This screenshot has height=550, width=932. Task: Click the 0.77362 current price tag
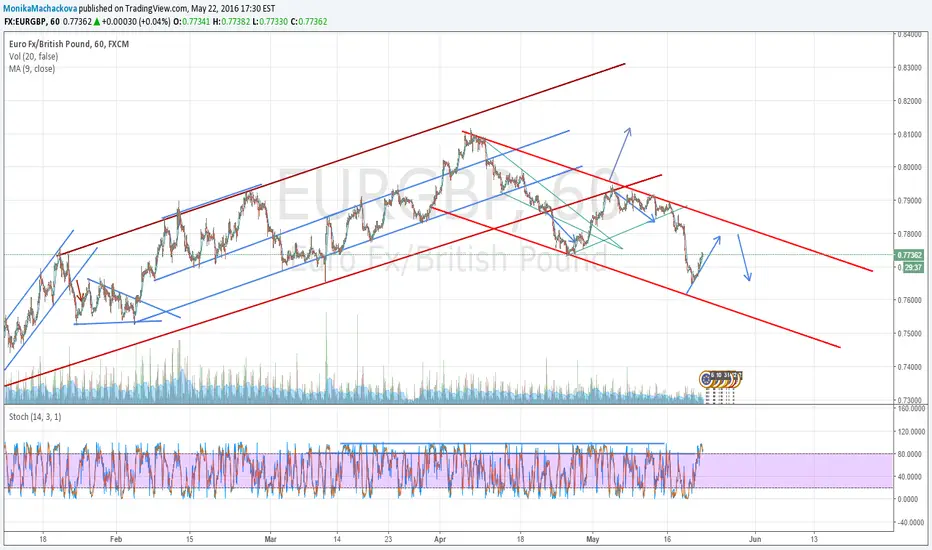coord(909,255)
